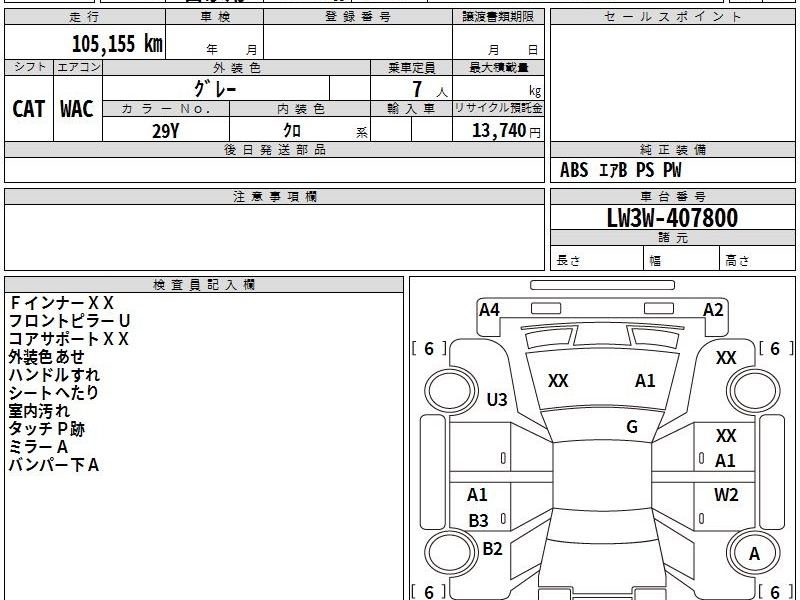Click the リサイクル預託金 header
The width and height of the screenshot is (800, 600).
[498, 108]
